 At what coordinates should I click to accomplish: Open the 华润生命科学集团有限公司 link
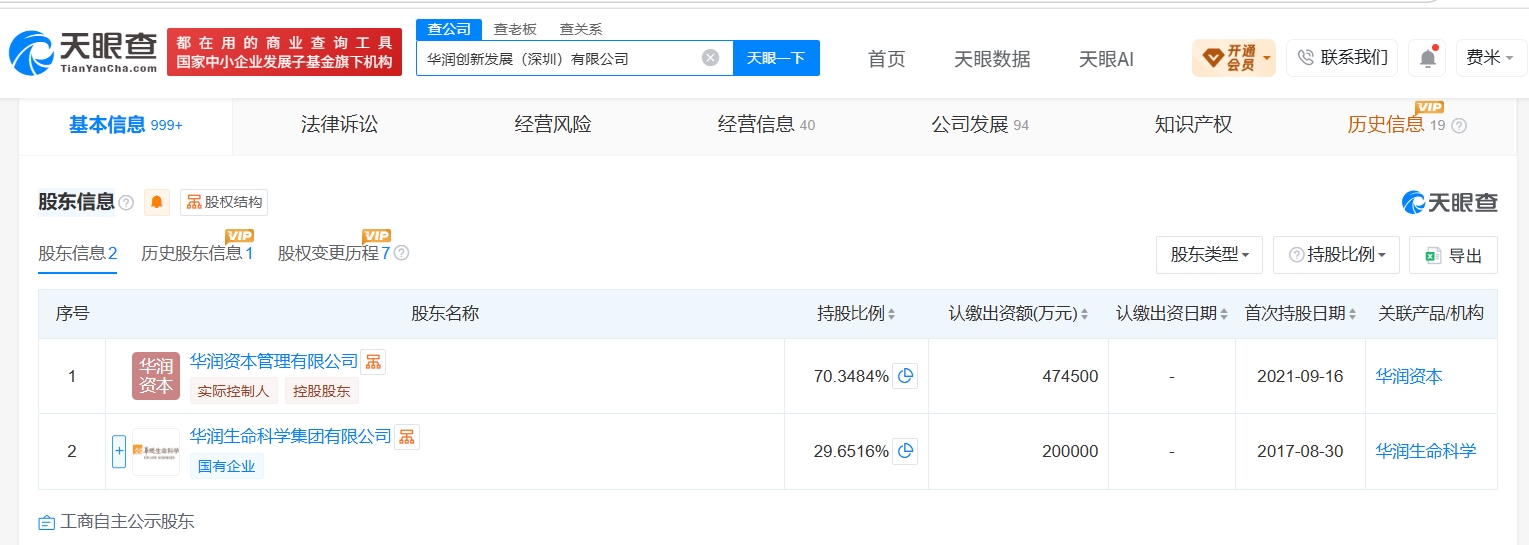[290, 436]
